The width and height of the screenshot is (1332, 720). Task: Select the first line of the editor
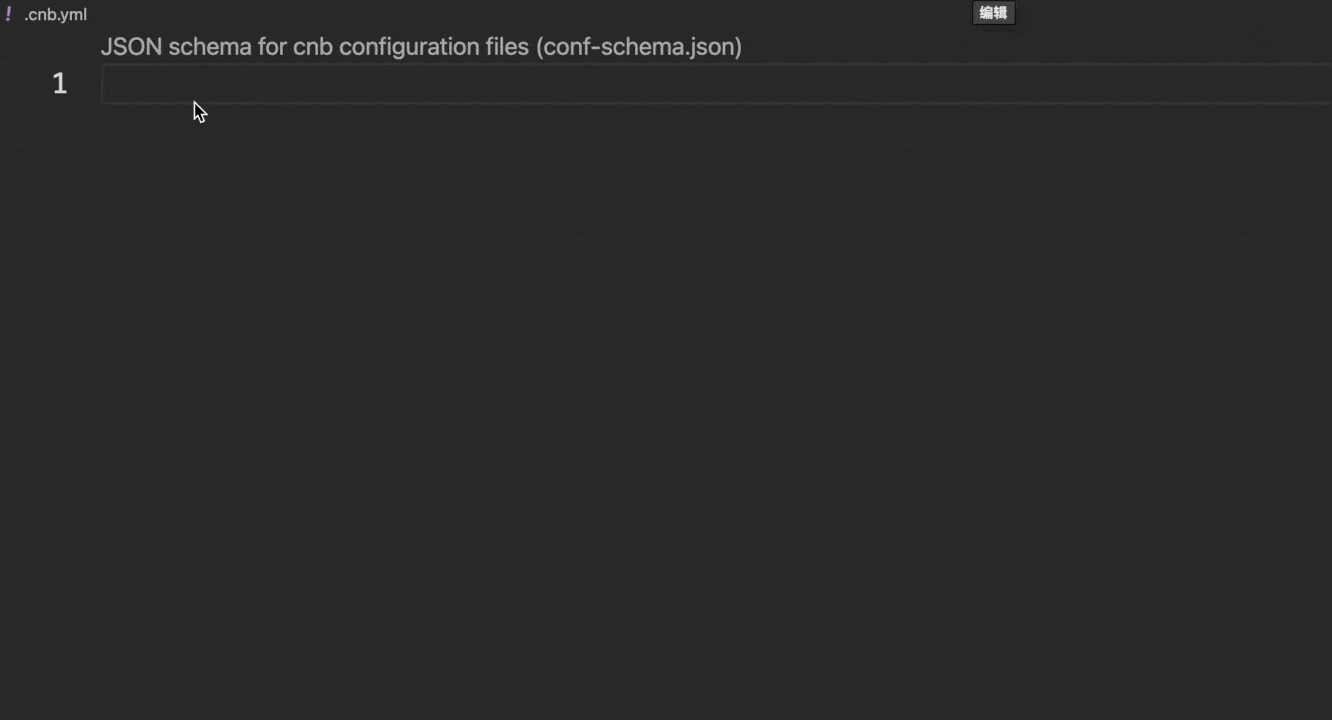400,84
